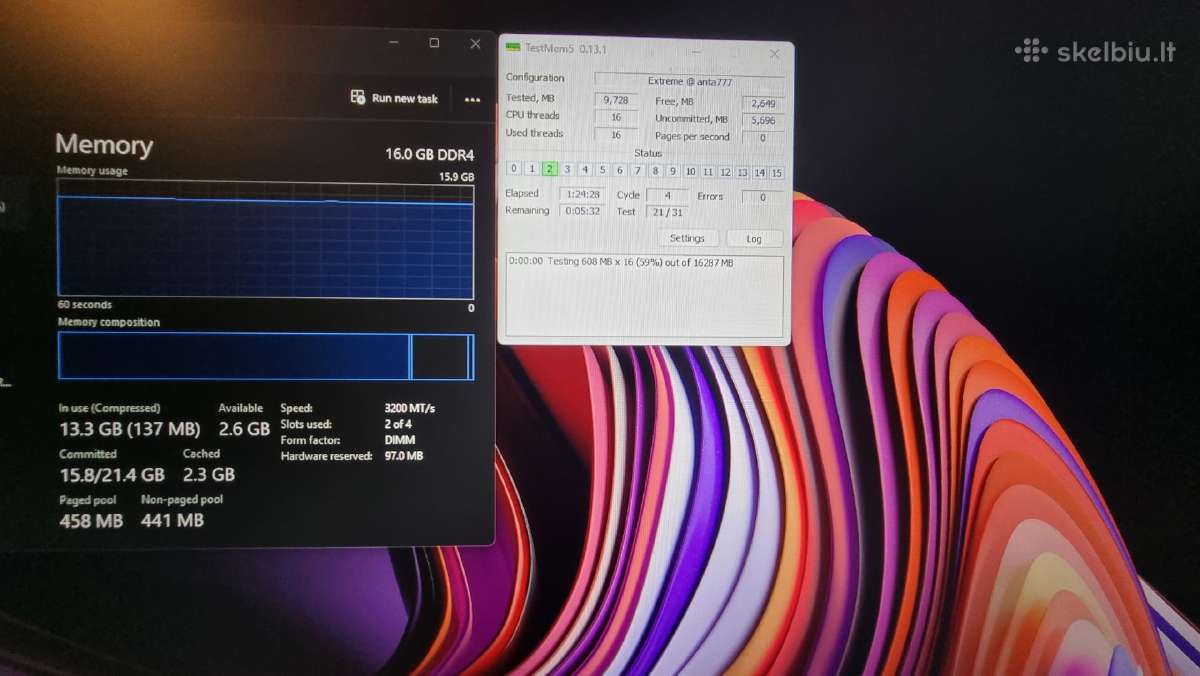Select status box for thread 4
Viewport: 1200px width, 676px height.
tap(585, 170)
